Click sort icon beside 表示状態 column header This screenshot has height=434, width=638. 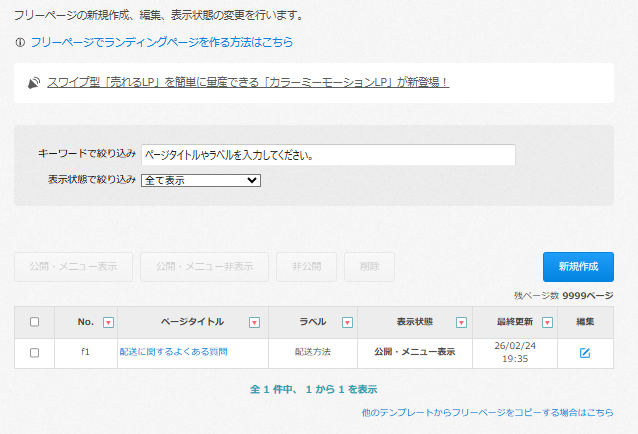pyautogui.click(x=461, y=322)
